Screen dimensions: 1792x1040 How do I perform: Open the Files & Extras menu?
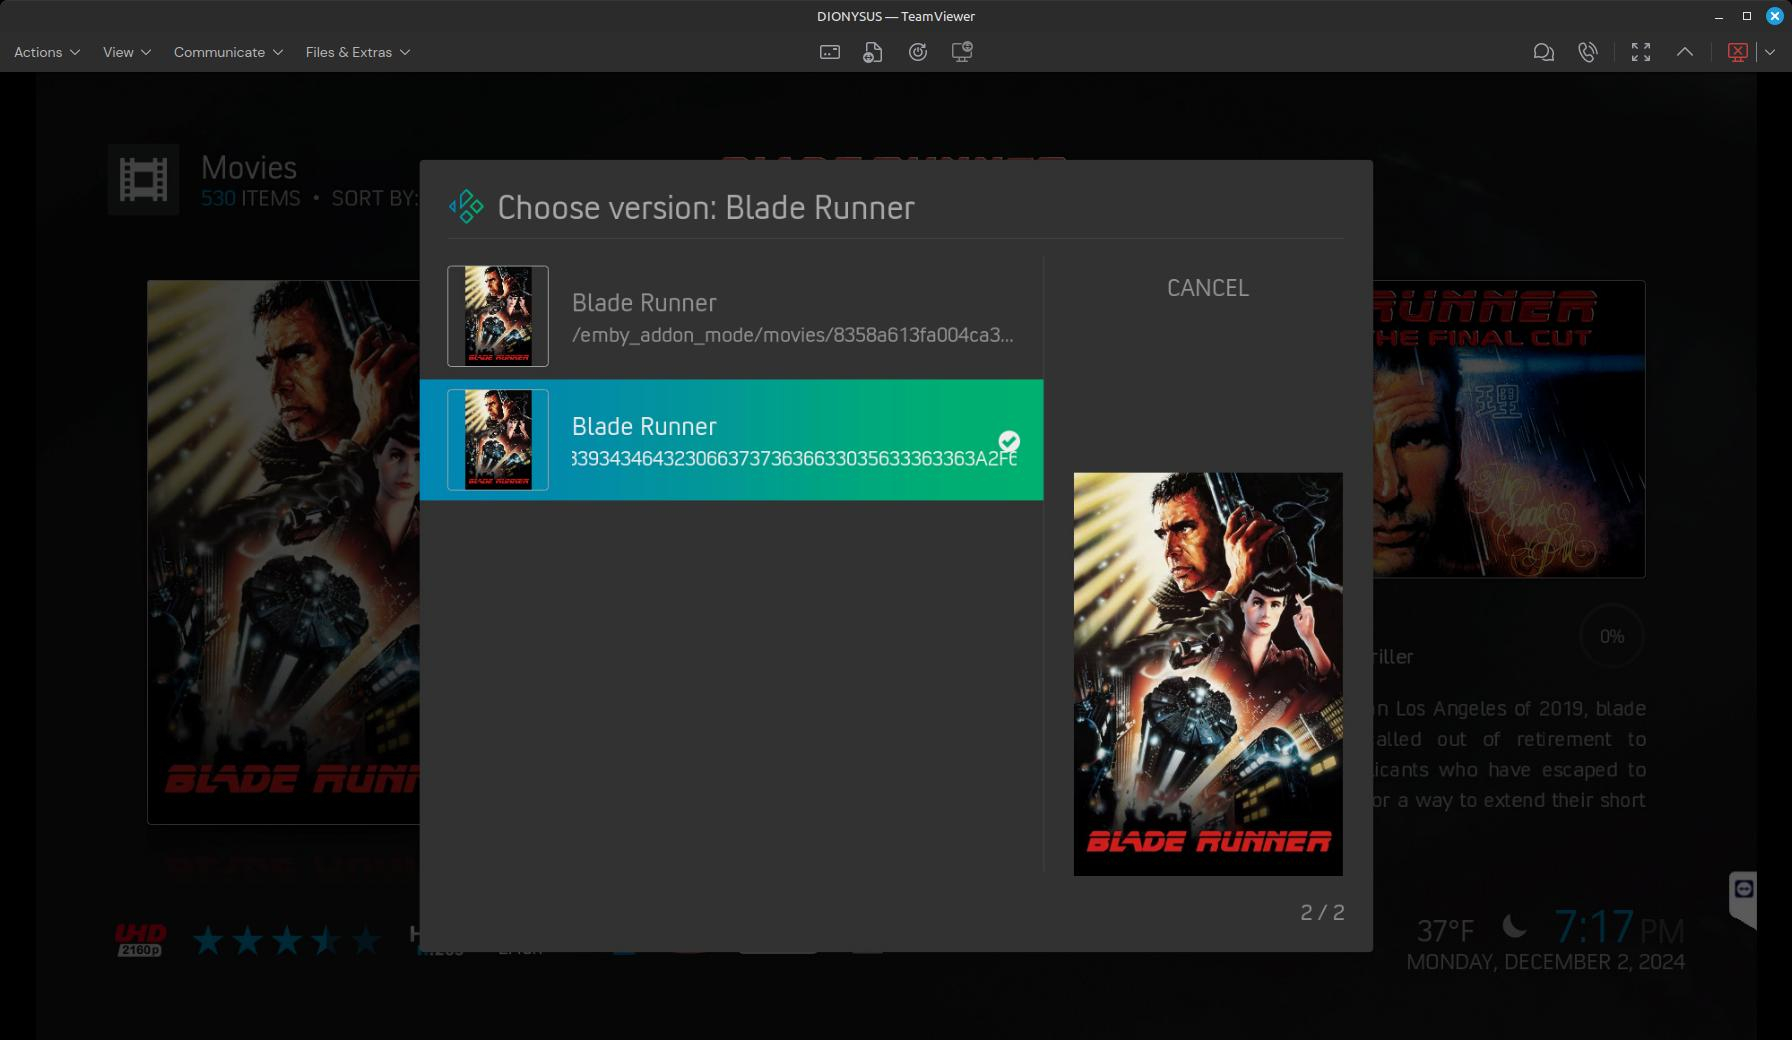coord(357,52)
